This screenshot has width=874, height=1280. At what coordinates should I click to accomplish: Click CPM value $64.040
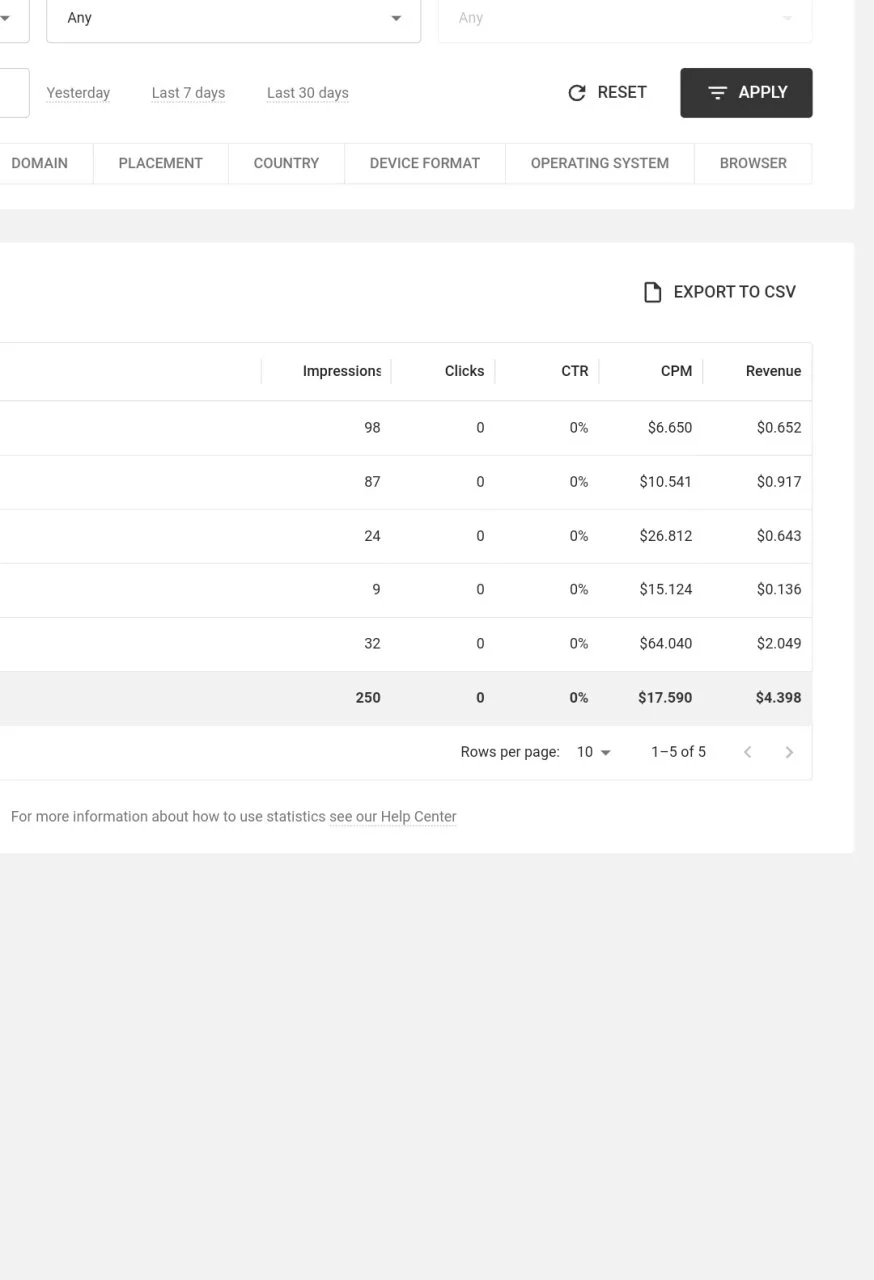tap(666, 644)
